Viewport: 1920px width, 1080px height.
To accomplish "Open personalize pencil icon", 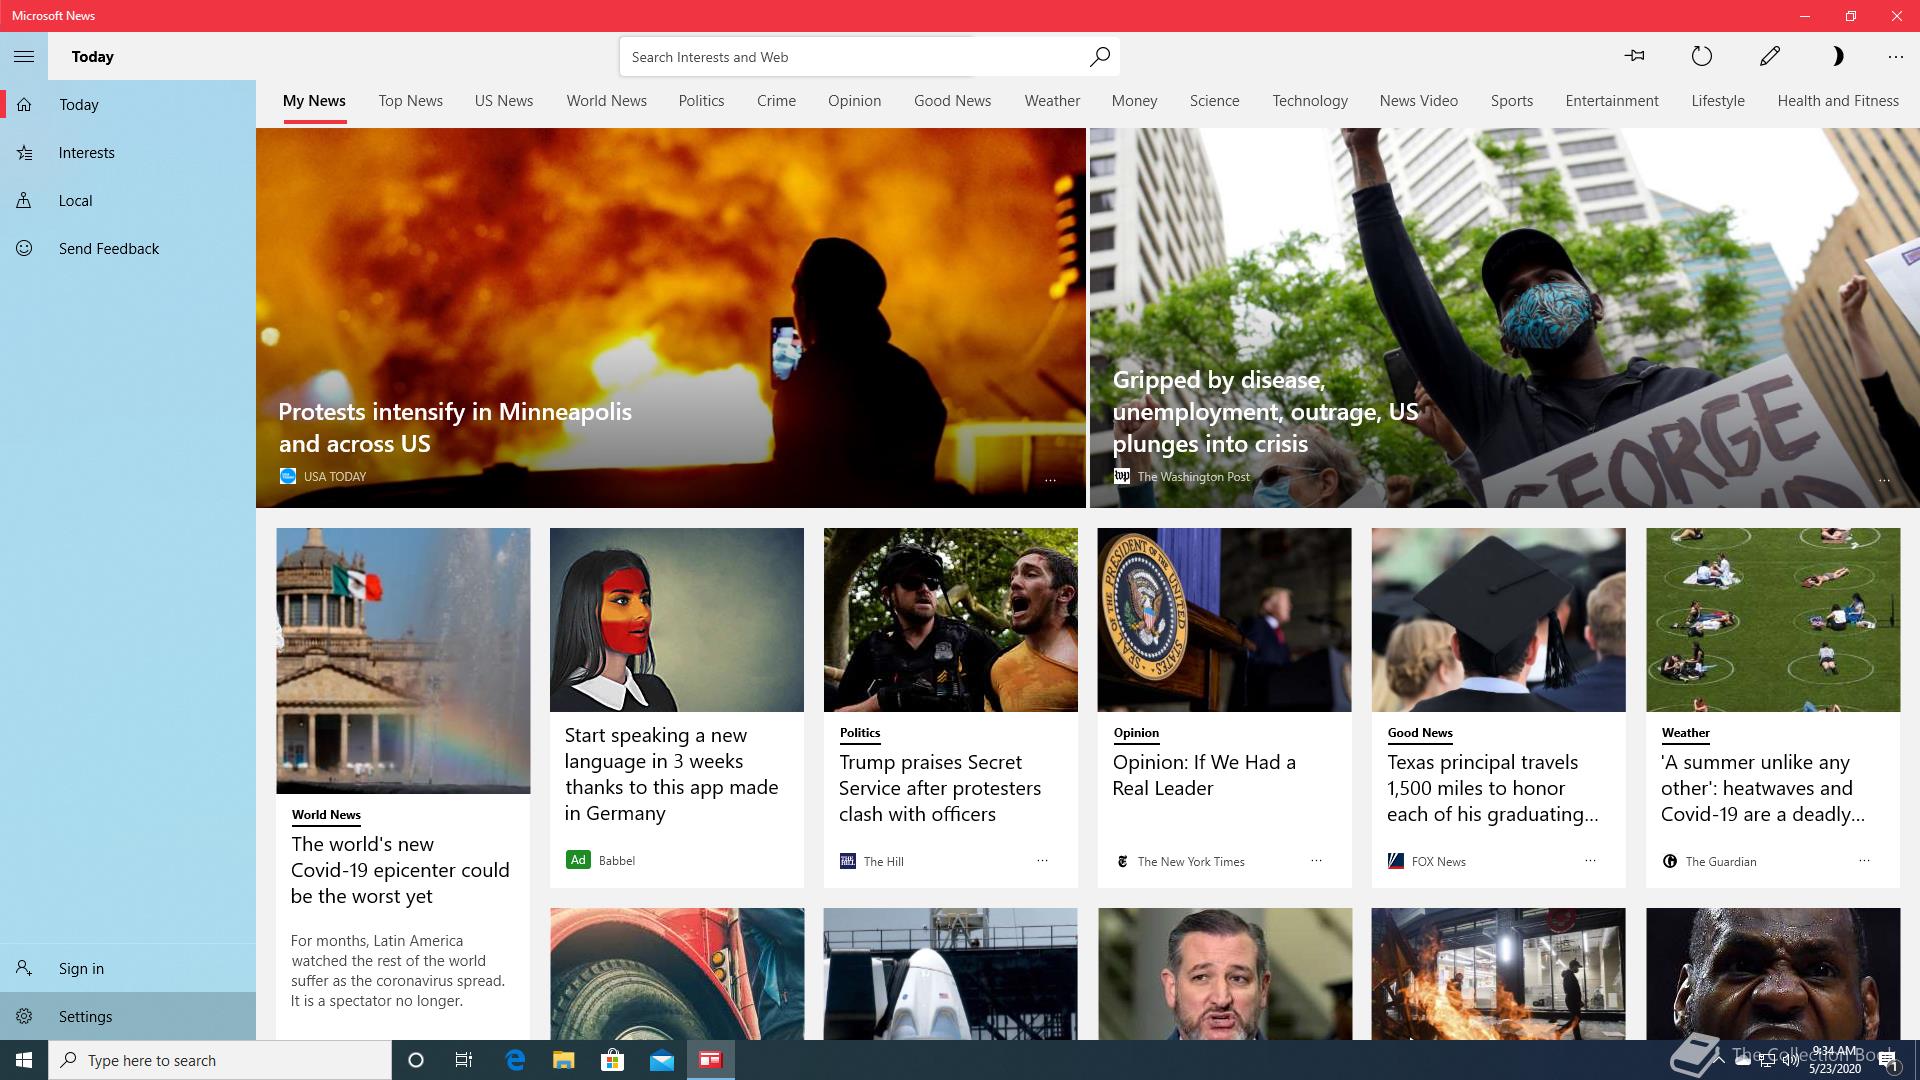I will pyautogui.click(x=1770, y=56).
